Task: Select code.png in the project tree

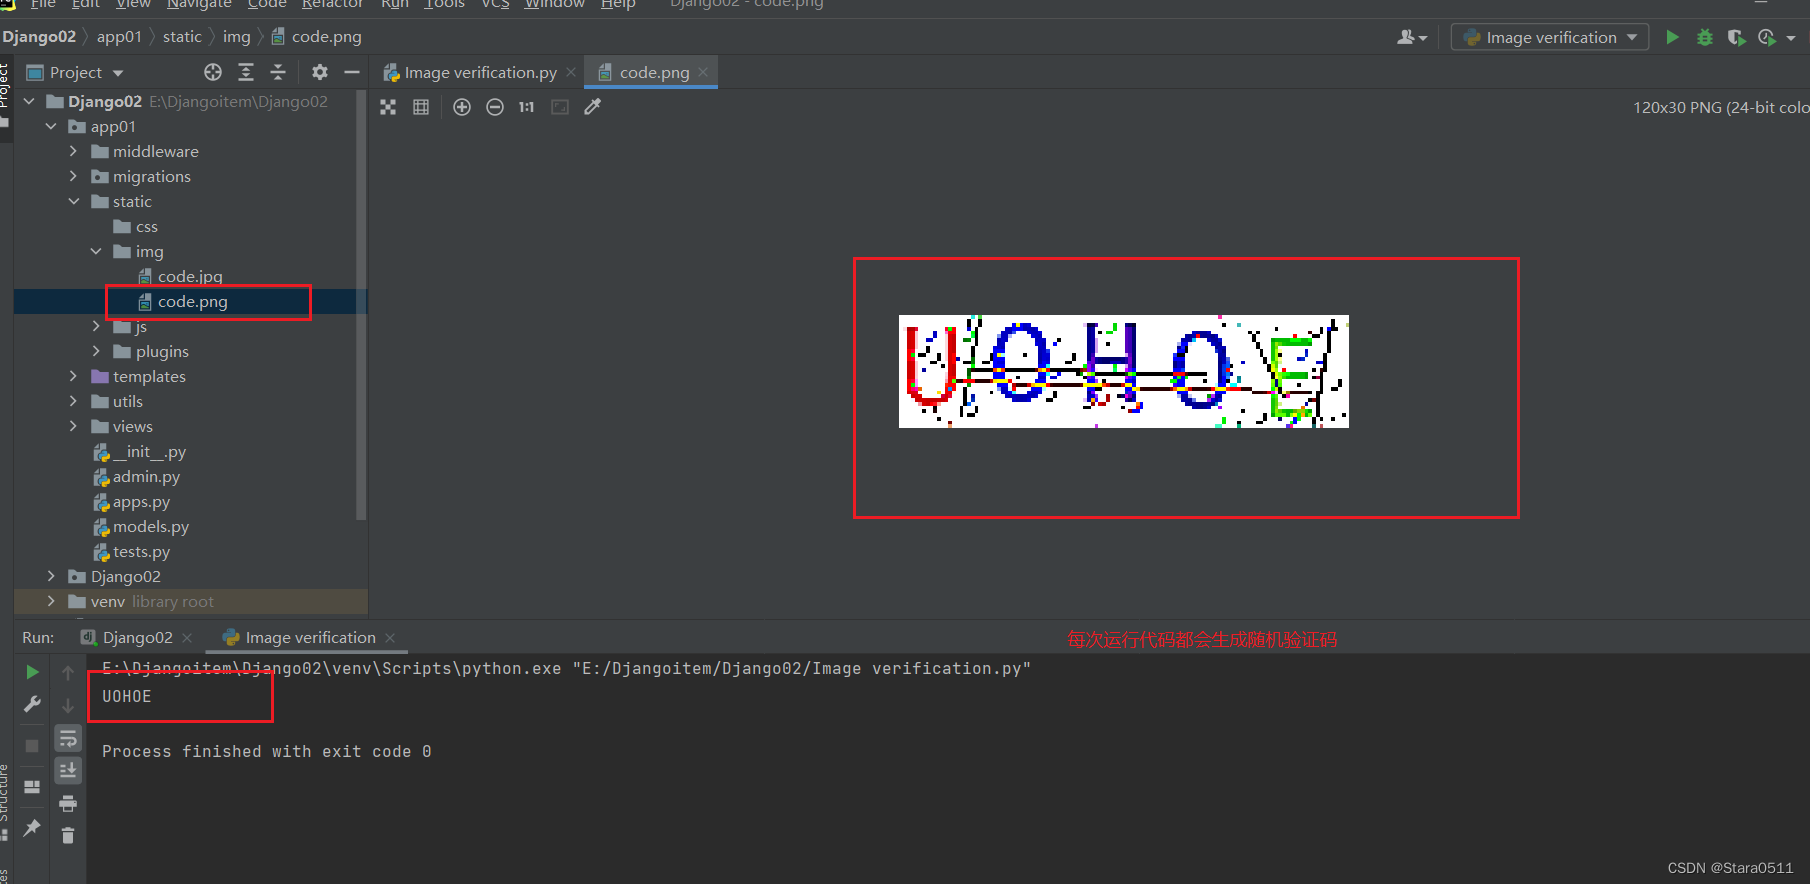Action: 183,301
